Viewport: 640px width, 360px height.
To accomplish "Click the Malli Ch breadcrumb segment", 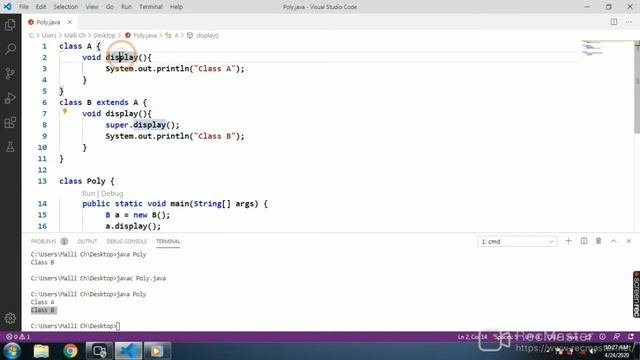I will click(75, 36).
